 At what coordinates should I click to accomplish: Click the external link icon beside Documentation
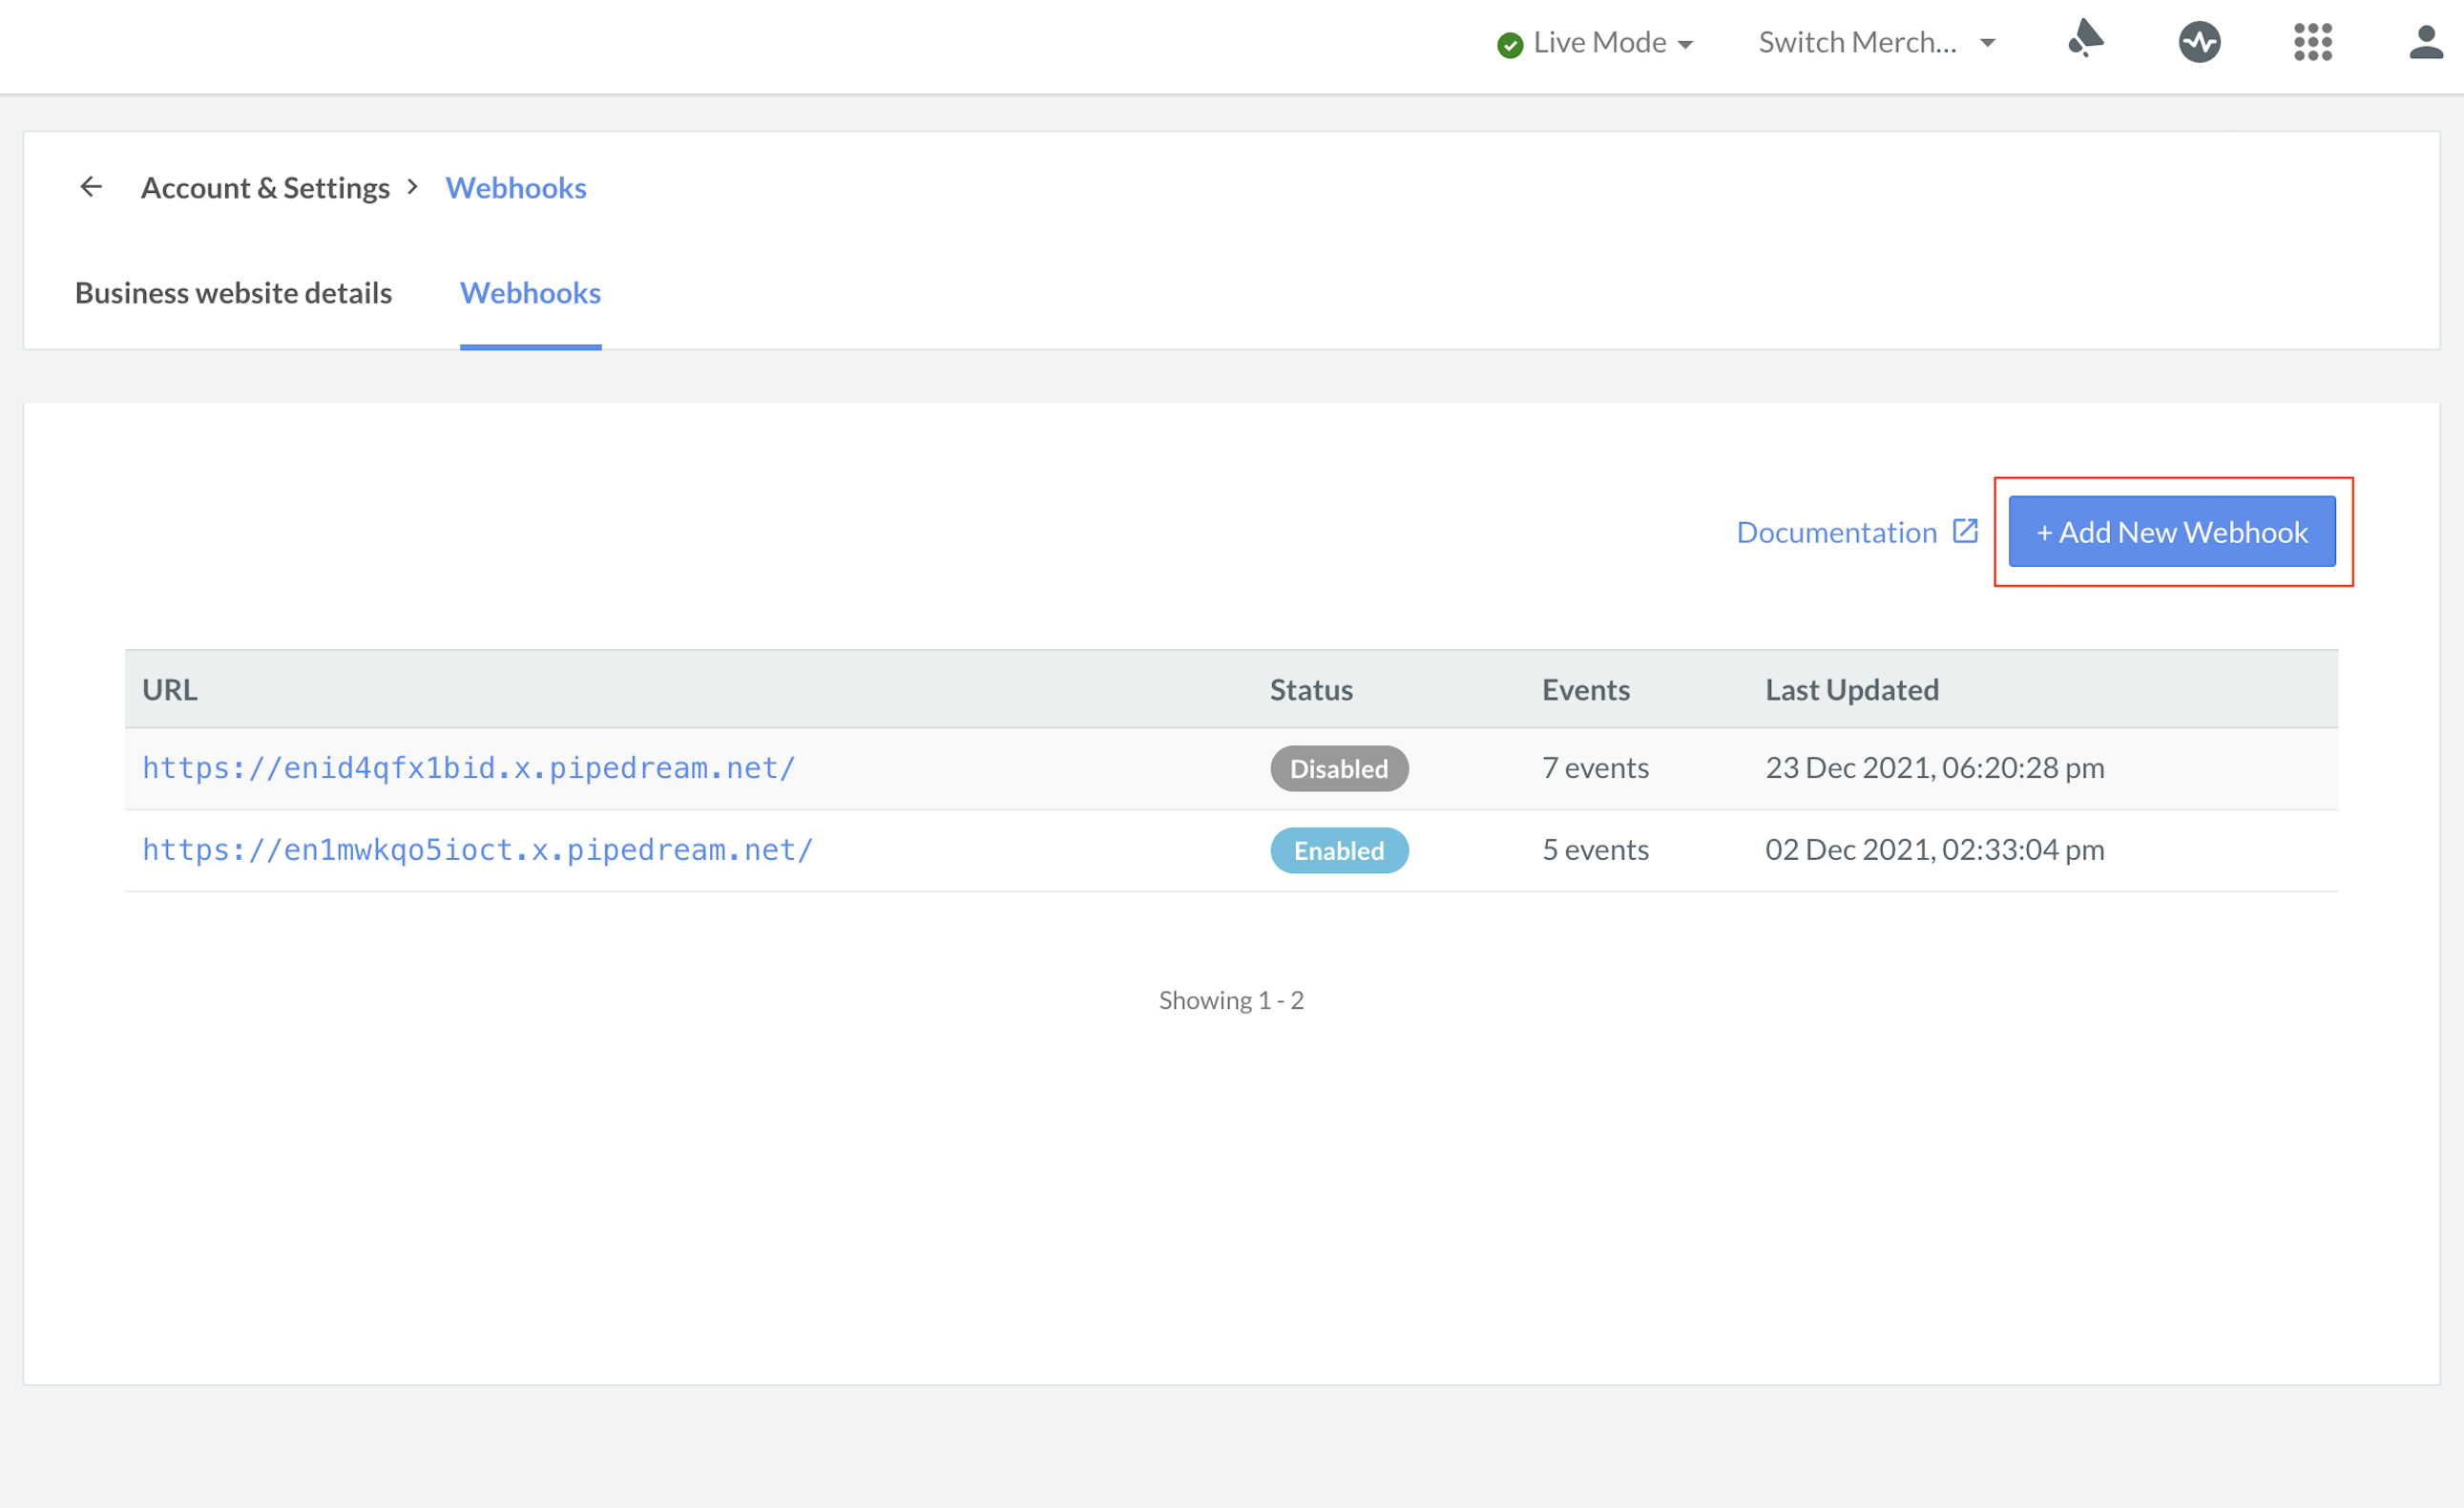(1965, 531)
